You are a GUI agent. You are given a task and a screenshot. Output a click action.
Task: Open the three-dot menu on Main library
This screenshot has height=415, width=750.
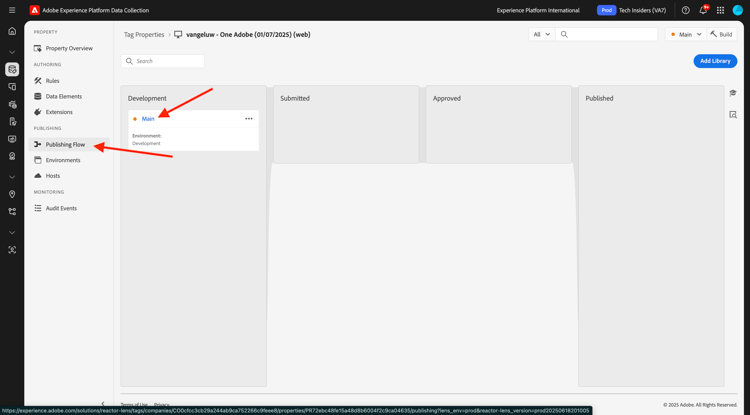249,119
